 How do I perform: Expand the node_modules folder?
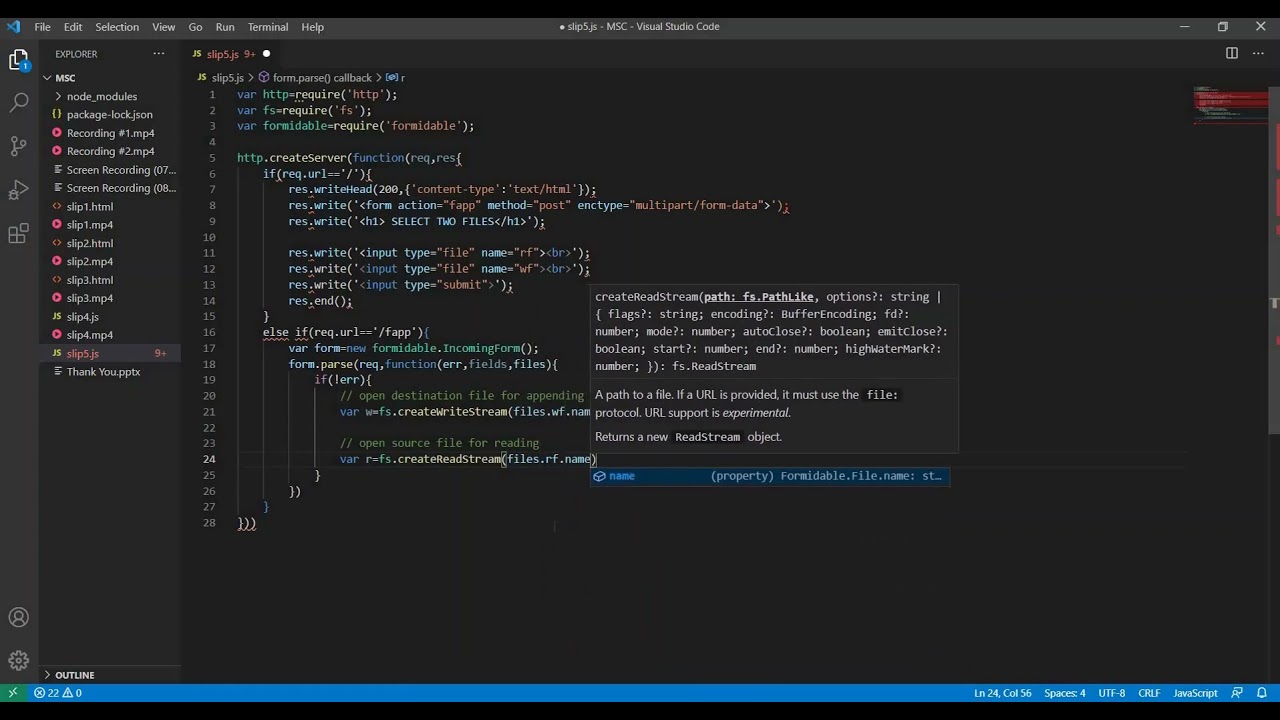point(58,96)
